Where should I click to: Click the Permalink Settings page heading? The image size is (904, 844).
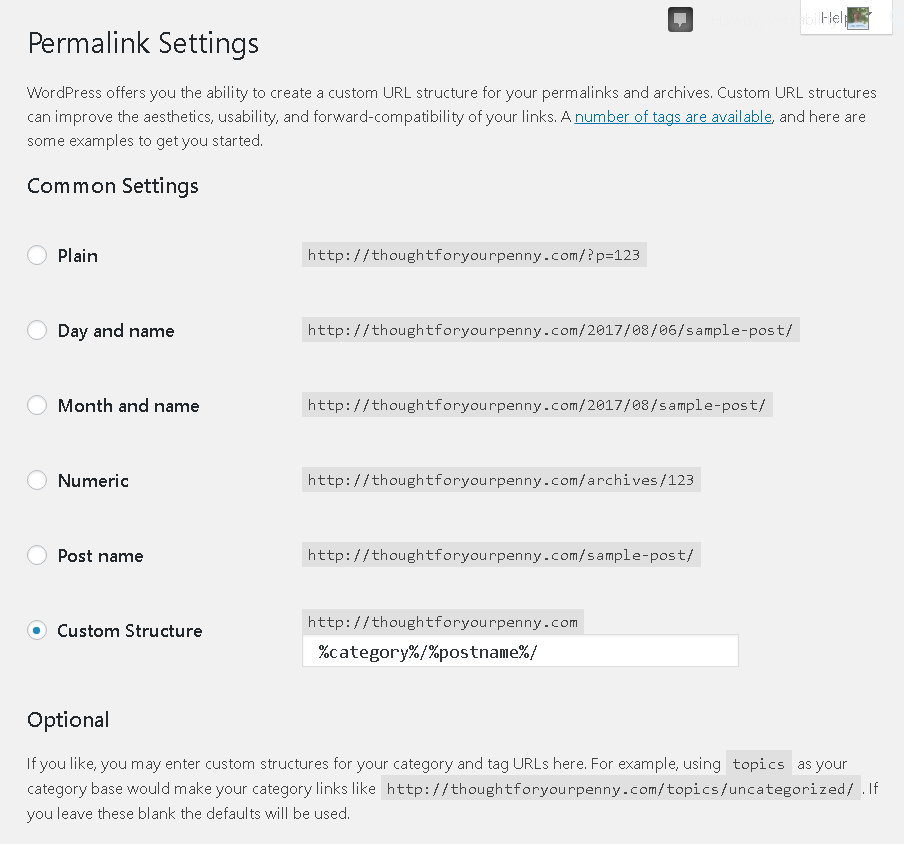[x=143, y=44]
